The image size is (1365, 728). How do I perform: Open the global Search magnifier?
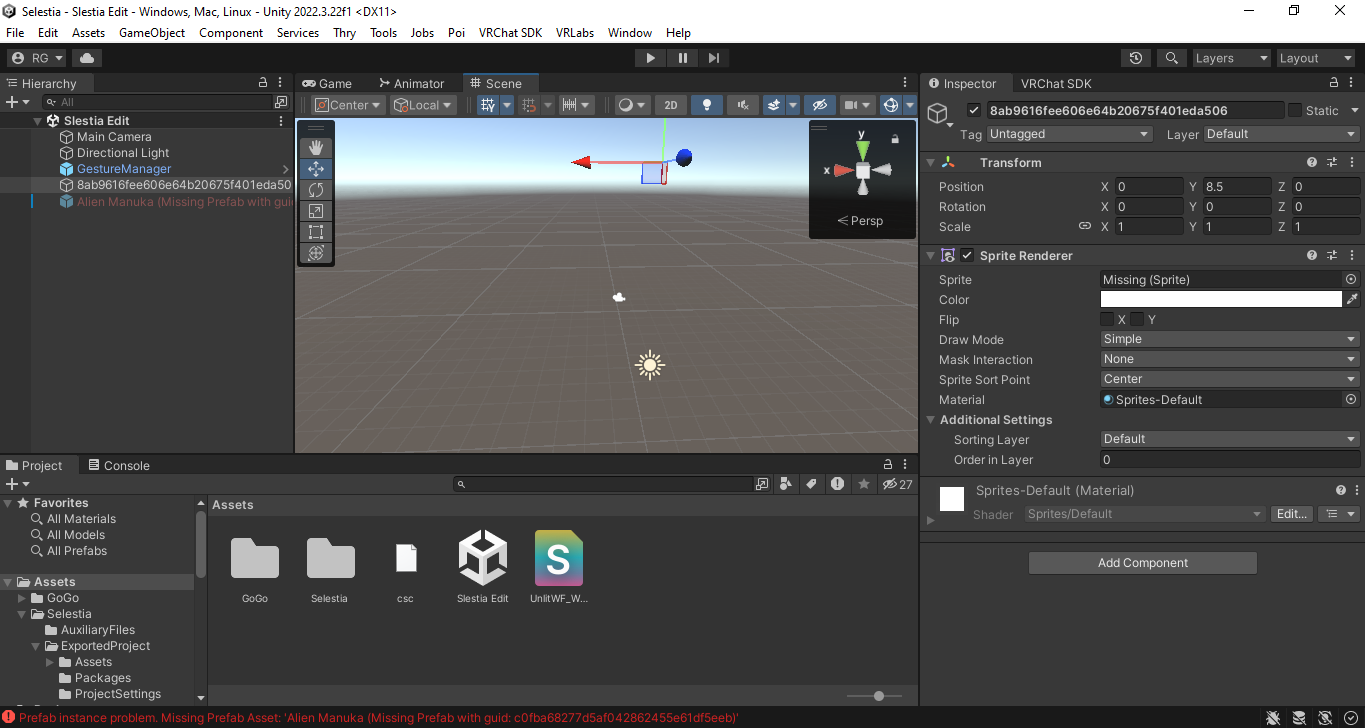pos(1172,58)
